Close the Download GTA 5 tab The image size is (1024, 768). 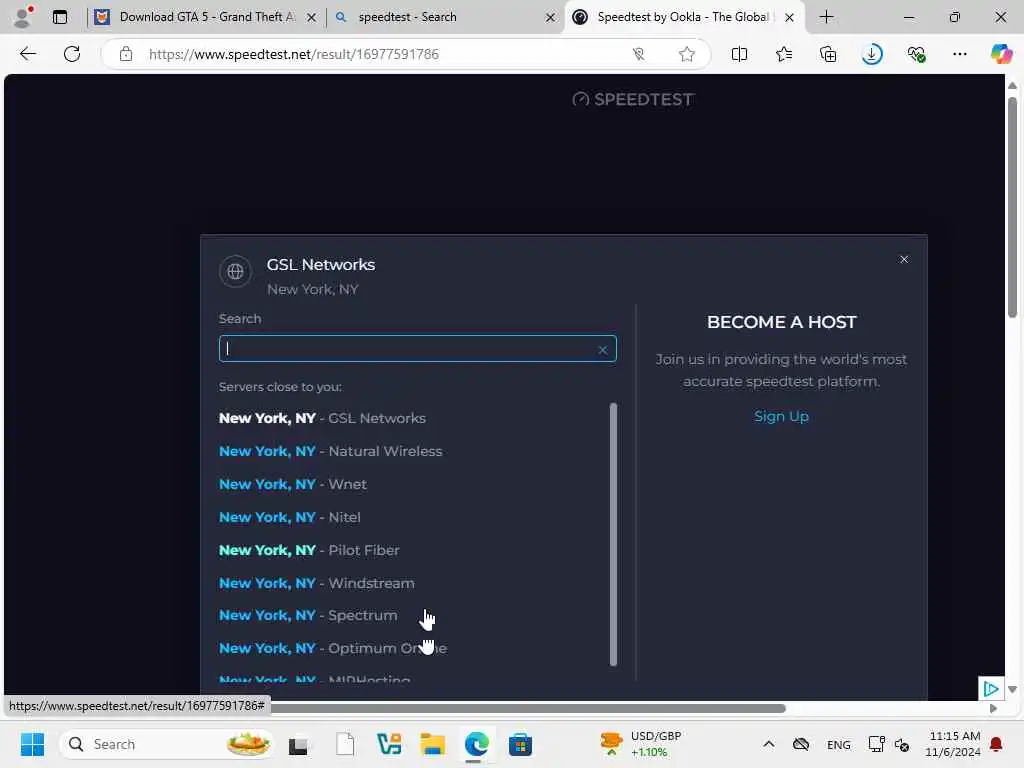coord(312,18)
